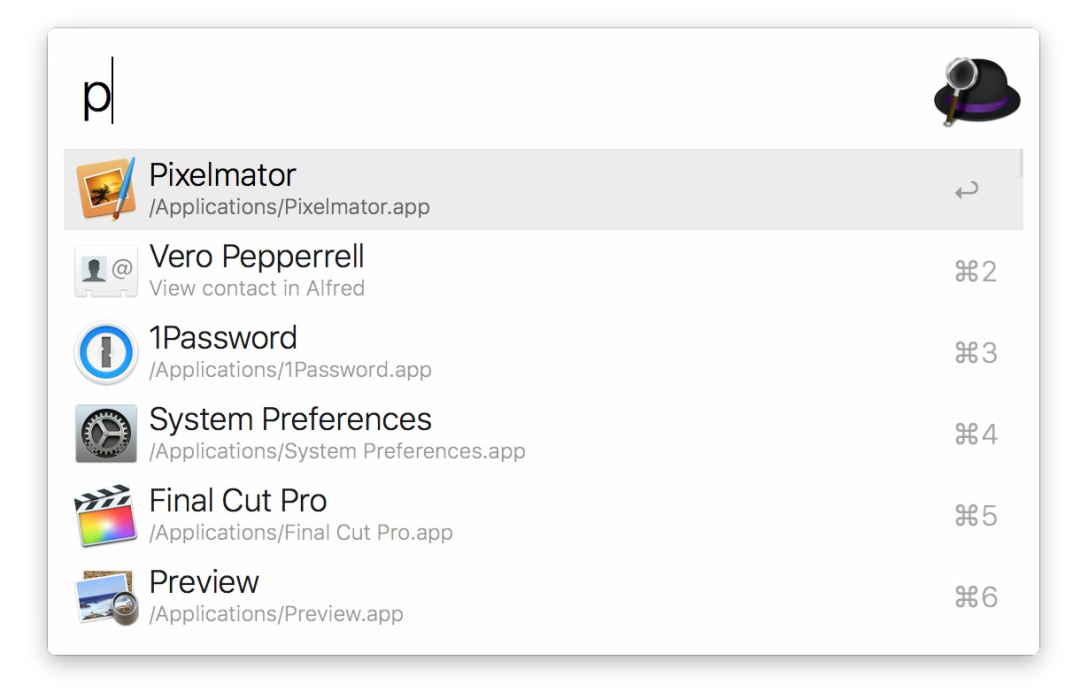Open Preview from the results list
The height and width of the screenshot is (692, 1080).
(204, 582)
